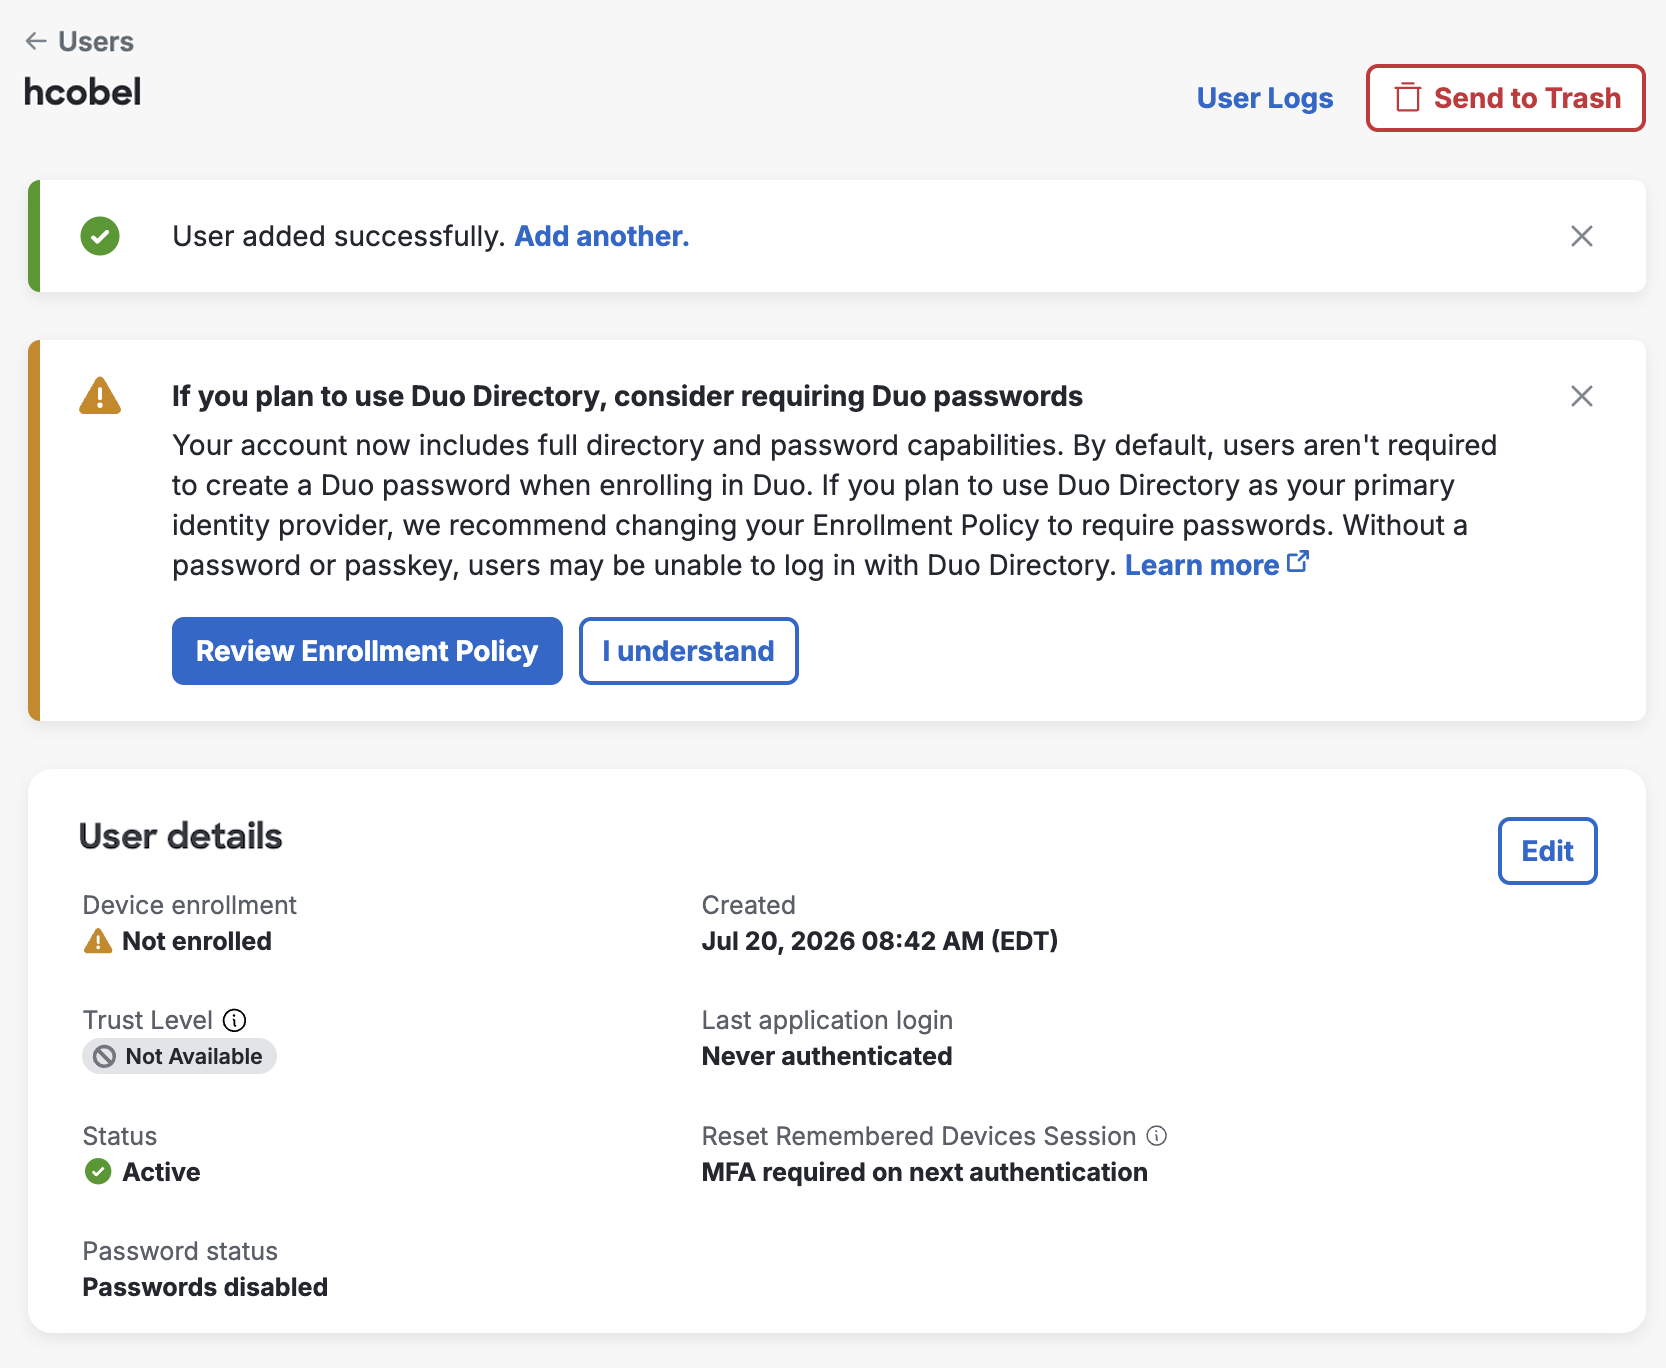Click the 'Not Available' trust level badge
The image size is (1666, 1368).
(x=179, y=1056)
